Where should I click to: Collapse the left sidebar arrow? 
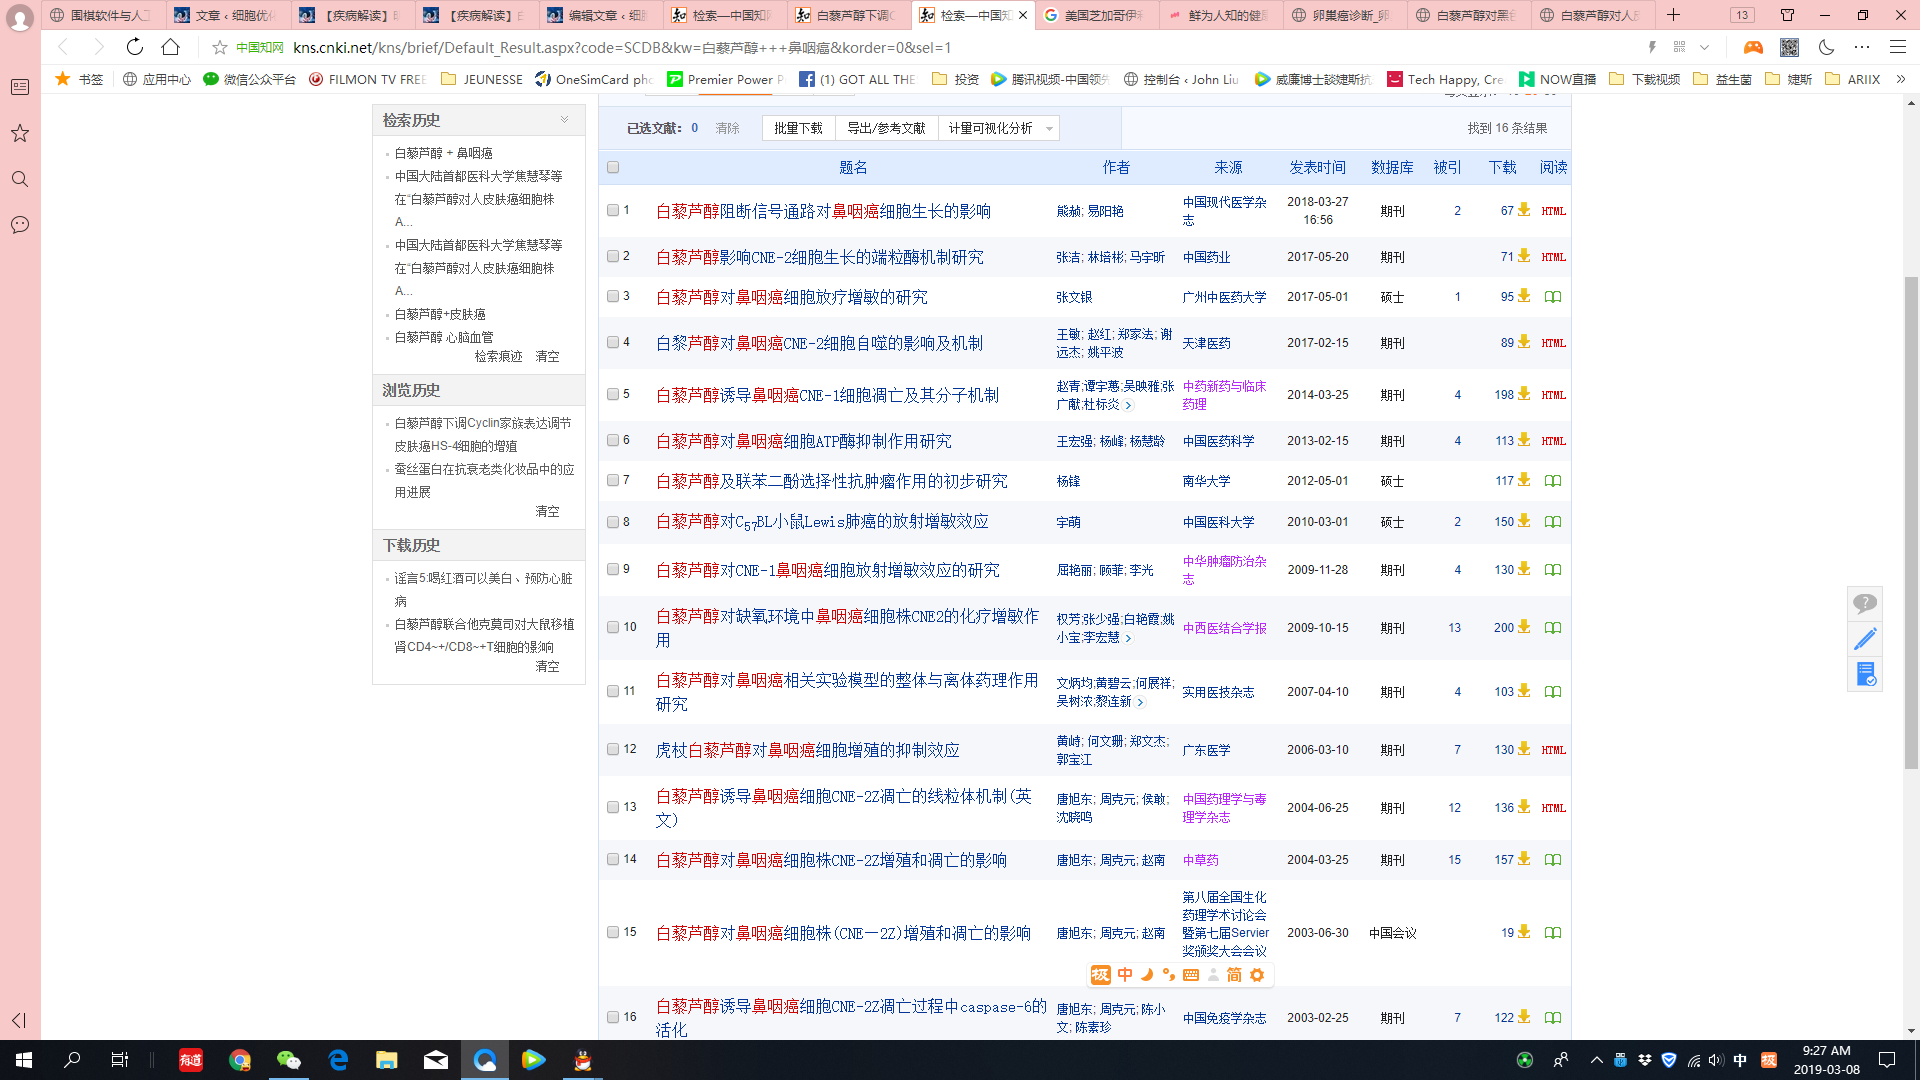[x=18, y=1020]
